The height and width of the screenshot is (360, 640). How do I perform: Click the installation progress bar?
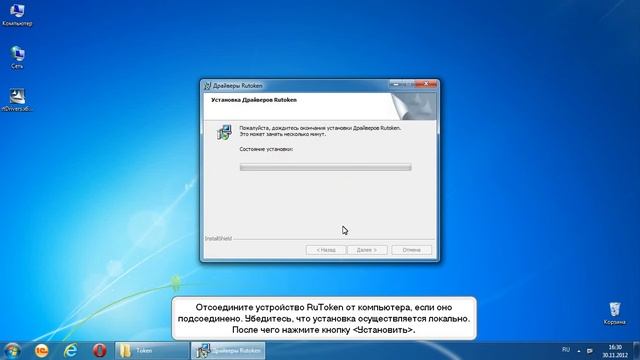pyautogui.click(x=325, y=167)
